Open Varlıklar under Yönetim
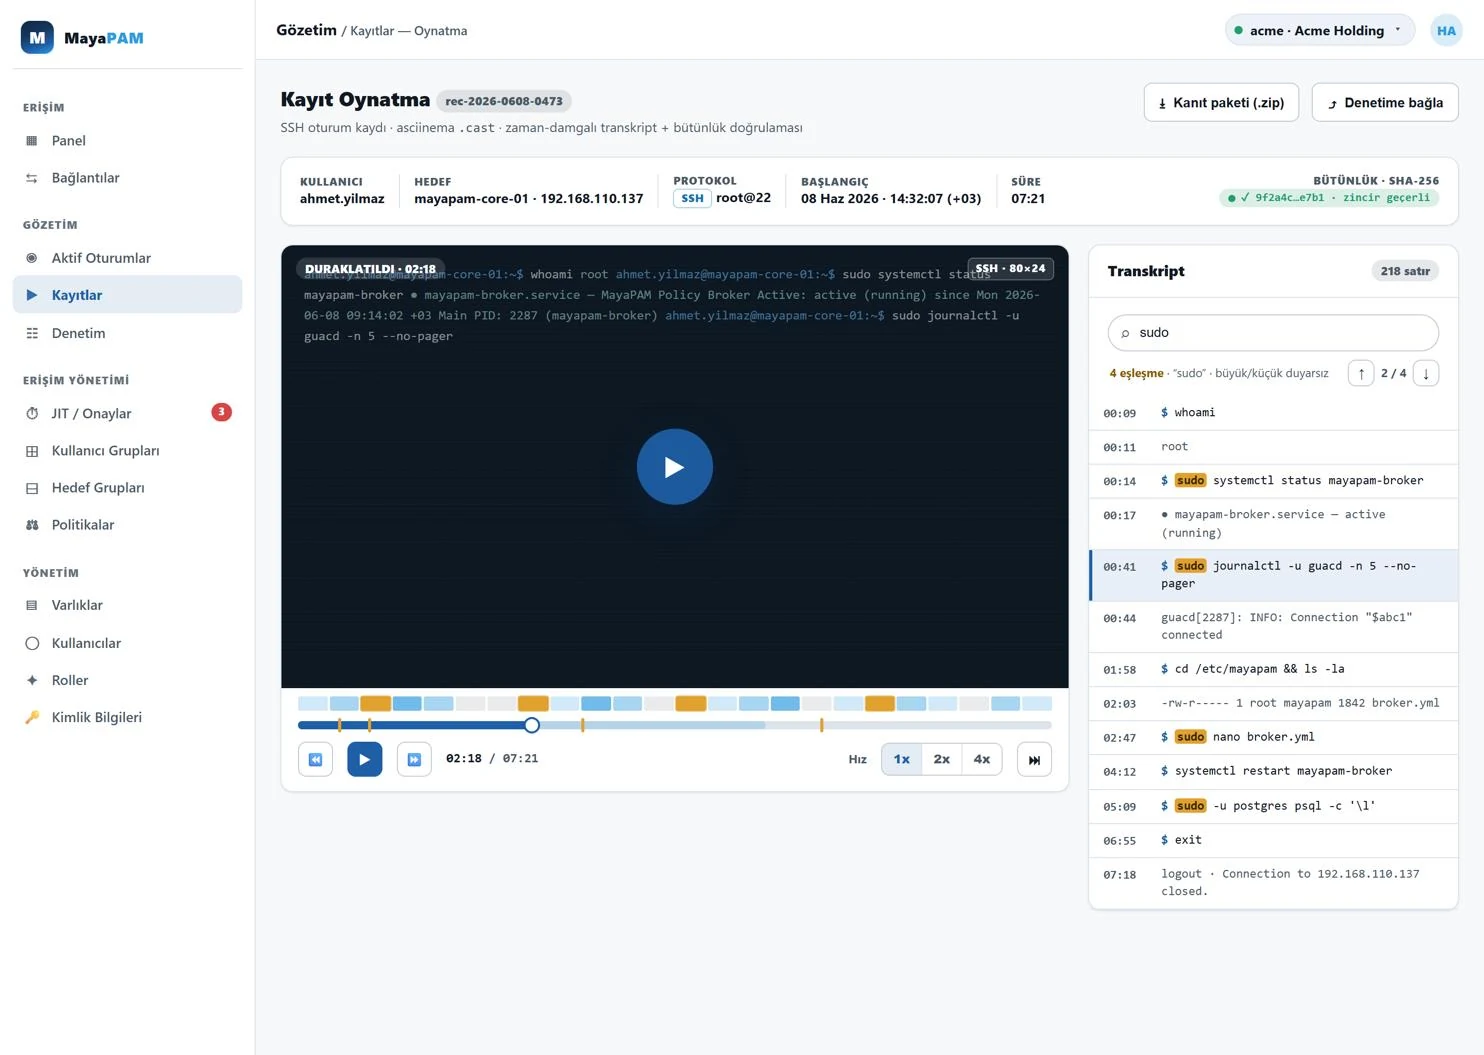The image size is (1484, 1055). click(x=127, y=605)
